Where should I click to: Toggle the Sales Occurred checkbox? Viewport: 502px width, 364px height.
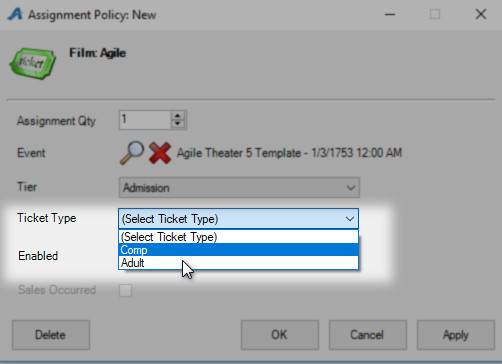(x=126, y=290)
